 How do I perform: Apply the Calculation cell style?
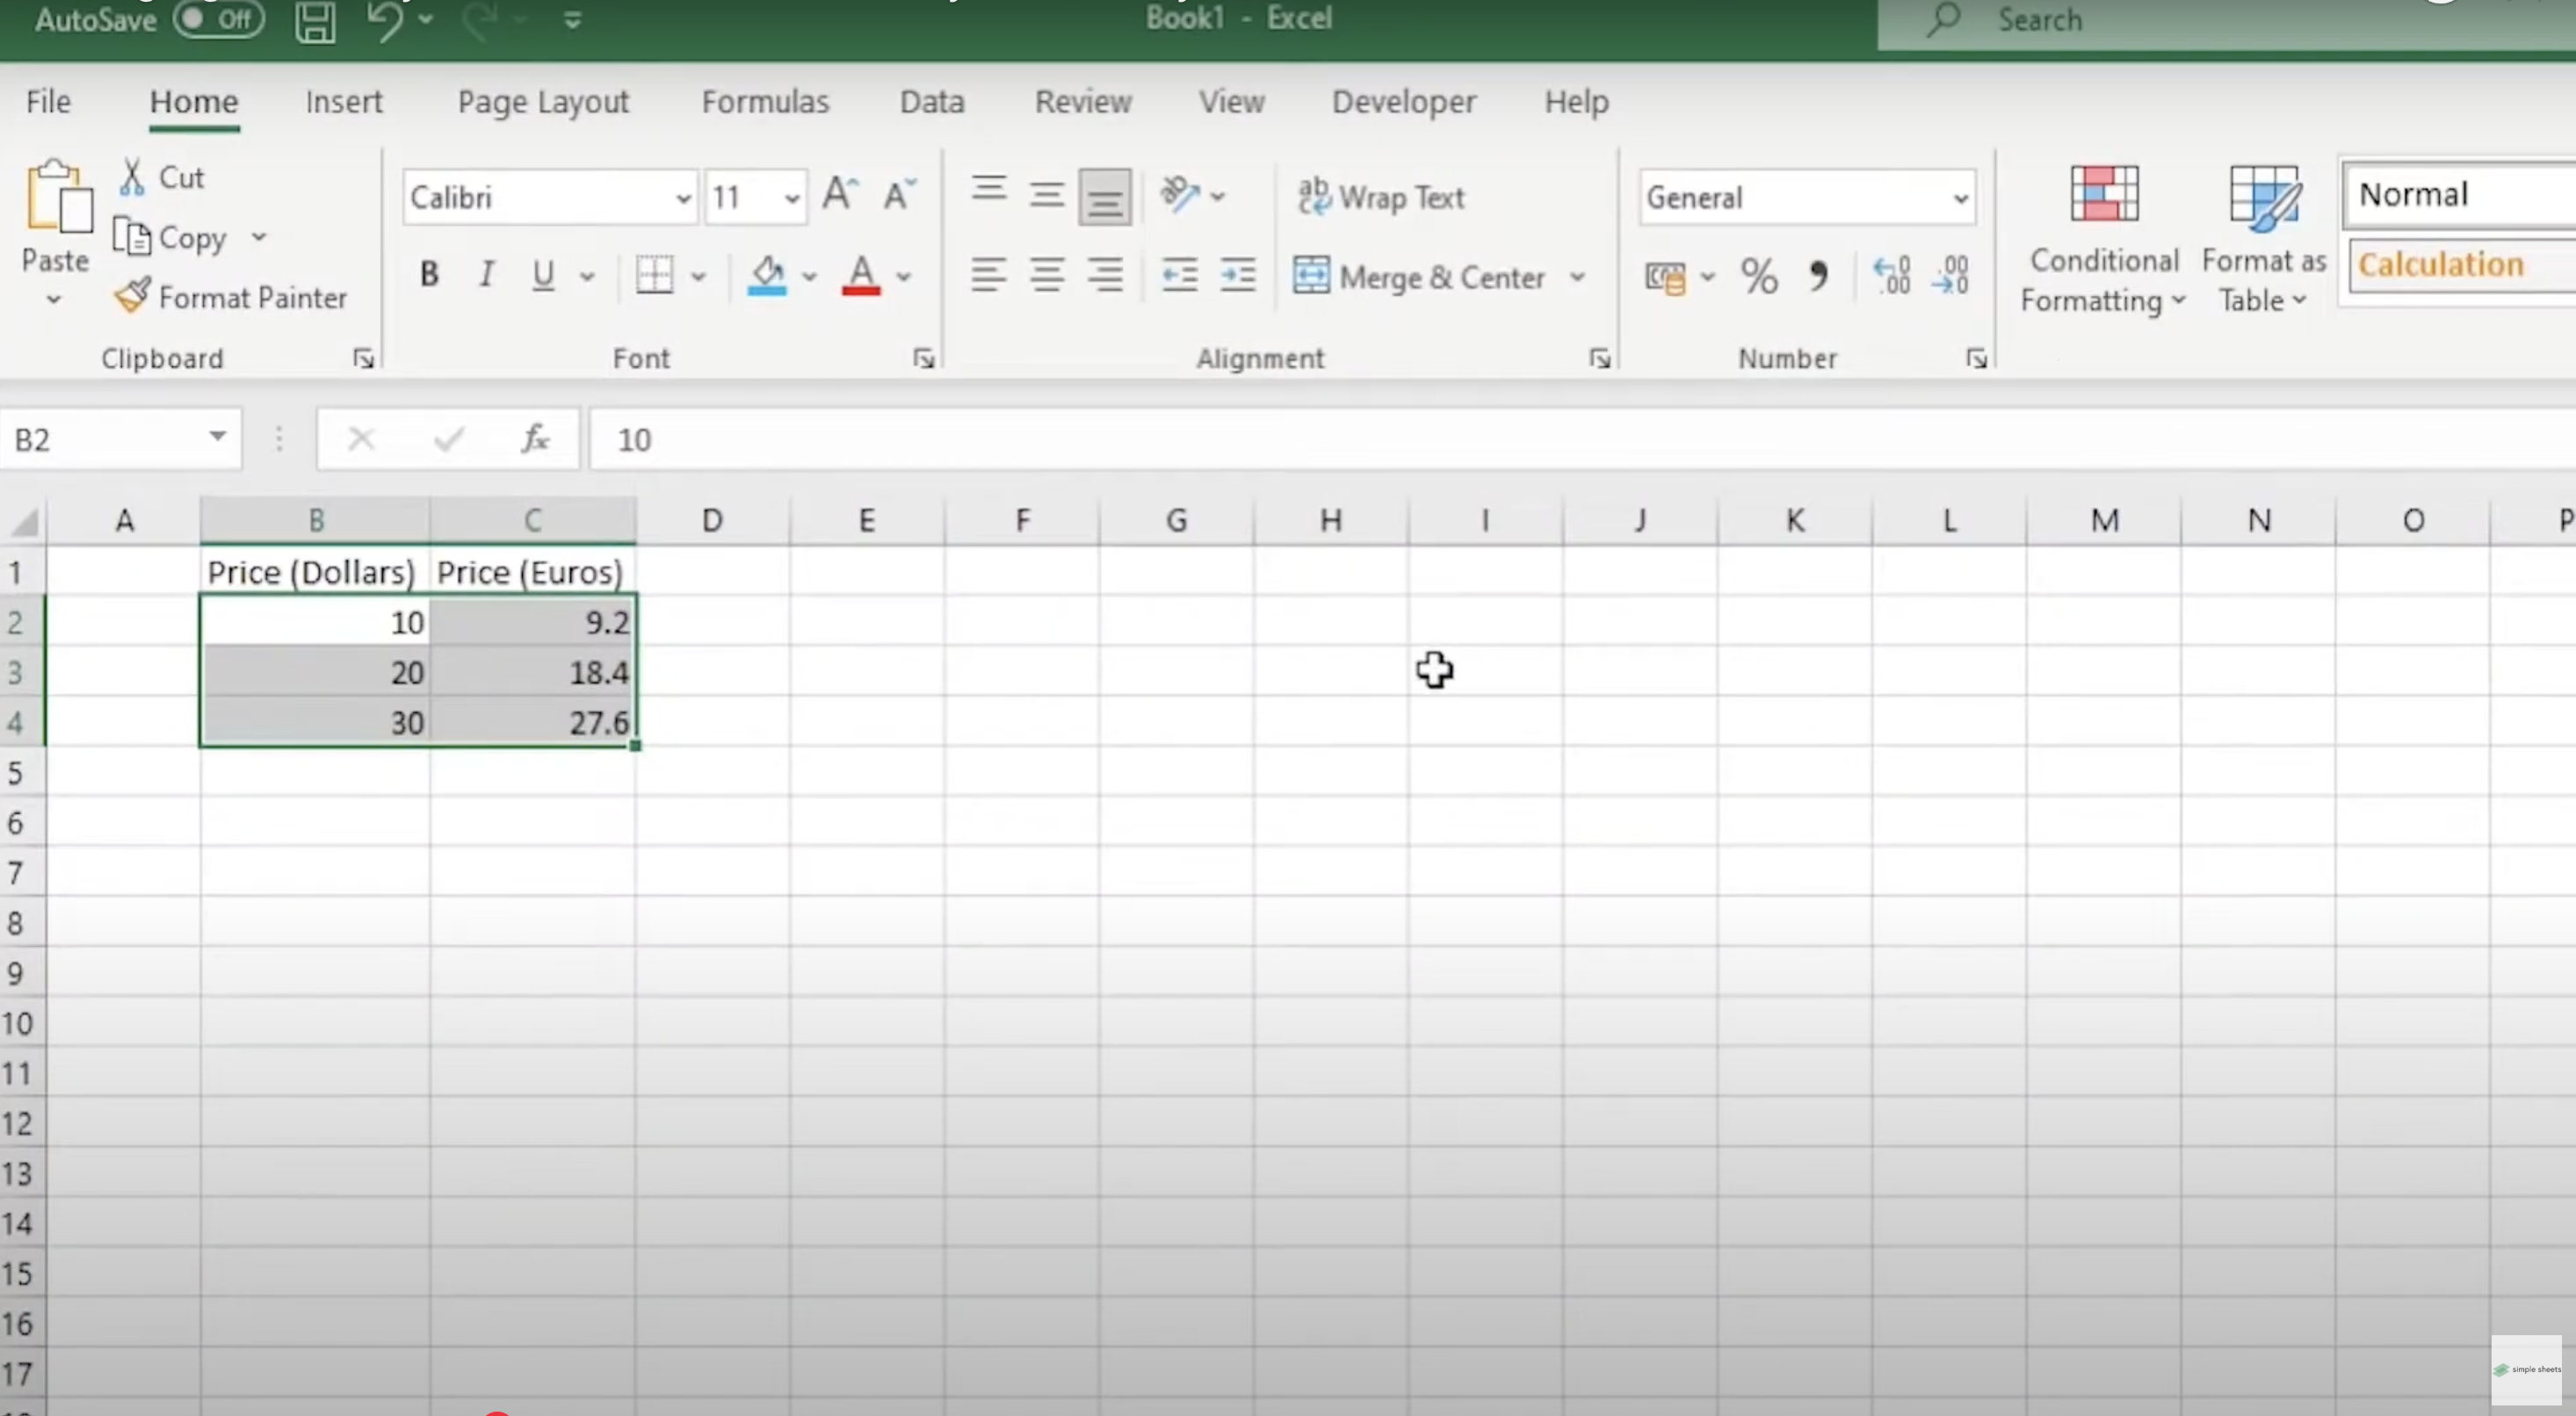[2440, 265]
